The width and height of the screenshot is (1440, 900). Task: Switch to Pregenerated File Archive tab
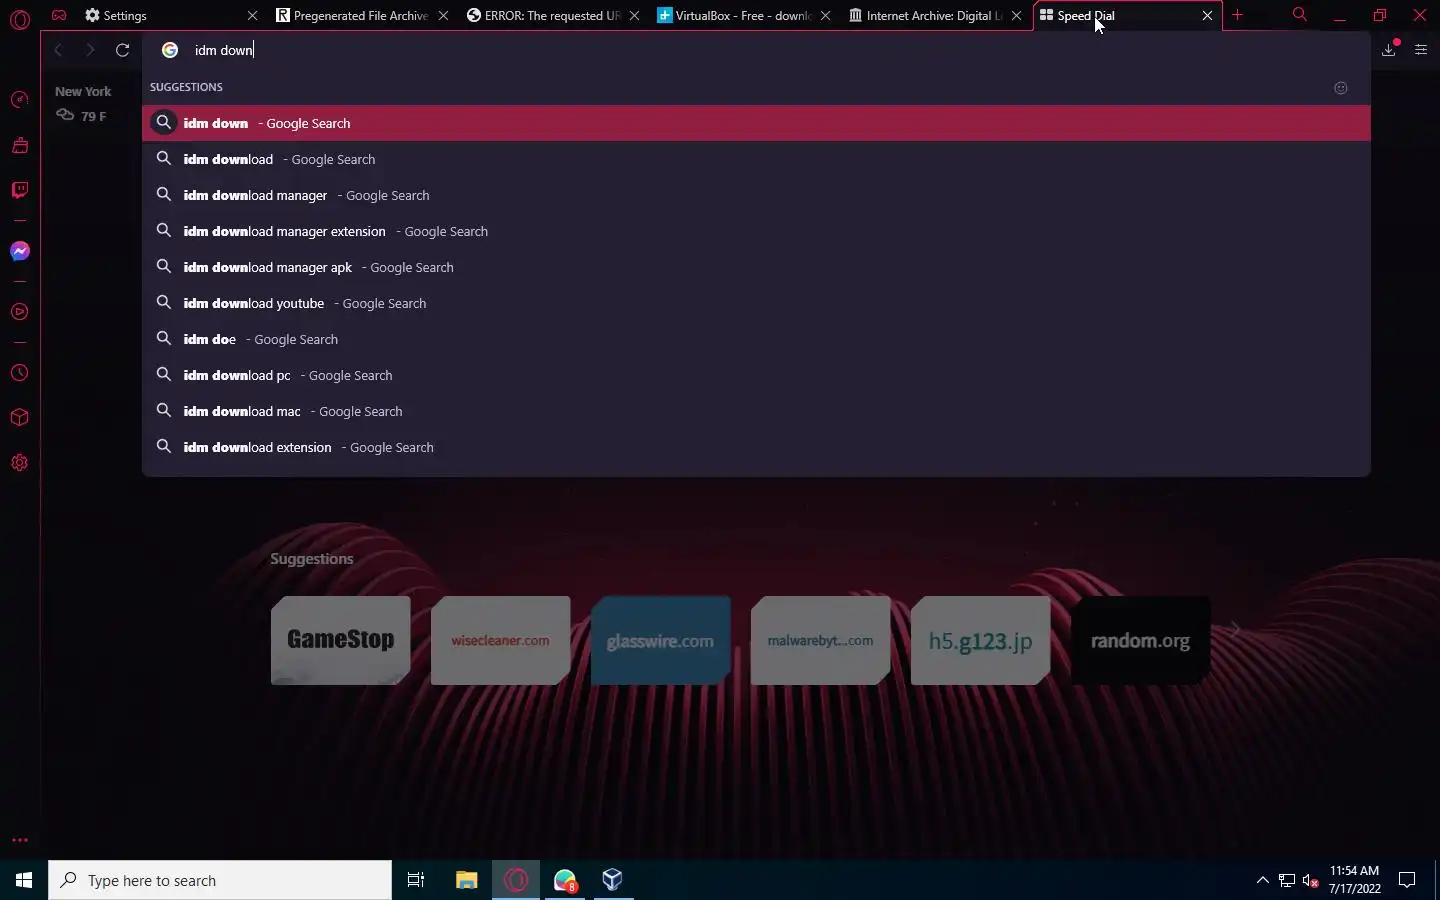point(361,15)
